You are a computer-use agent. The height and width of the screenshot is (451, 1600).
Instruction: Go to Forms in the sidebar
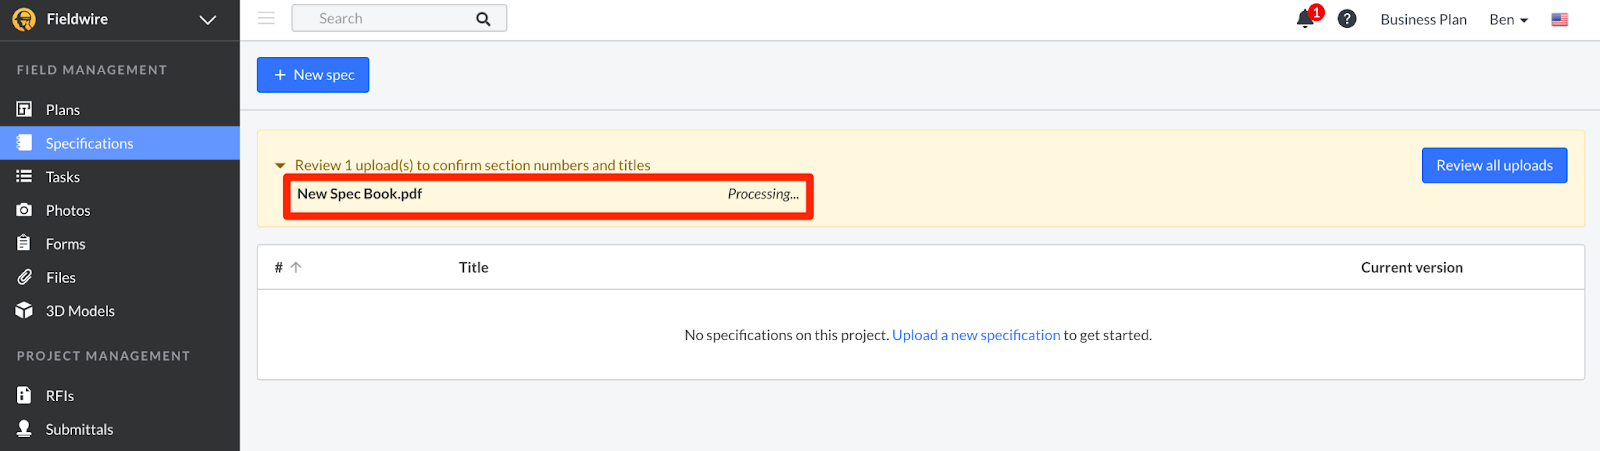(65, 244)
